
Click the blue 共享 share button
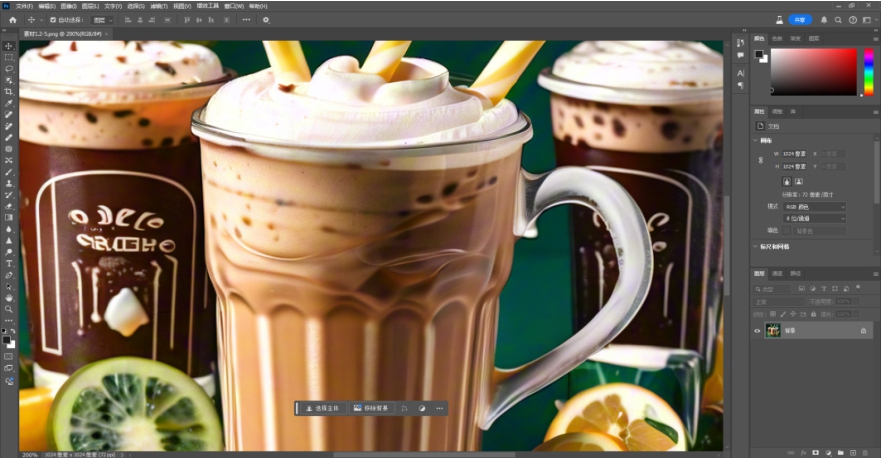click(799, 19)
